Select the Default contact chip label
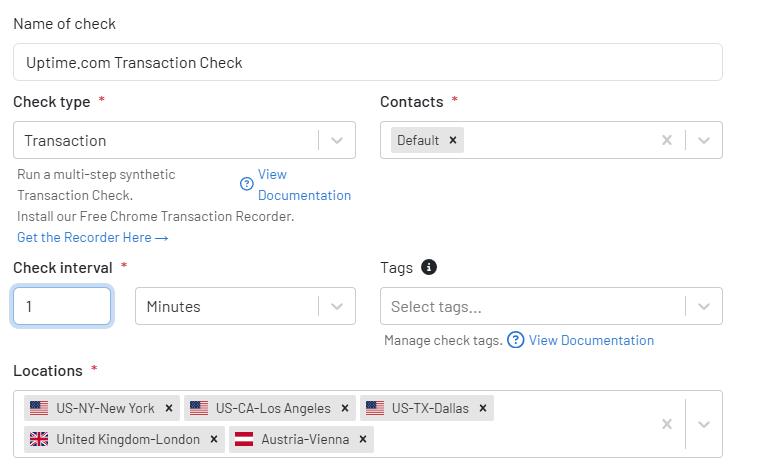Viewport: 757px width, 467px height. click(418, 140)
